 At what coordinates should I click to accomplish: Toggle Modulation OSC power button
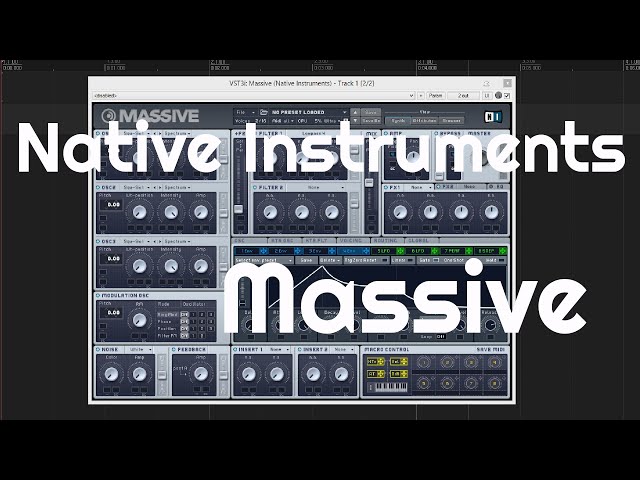pos(98,295)
